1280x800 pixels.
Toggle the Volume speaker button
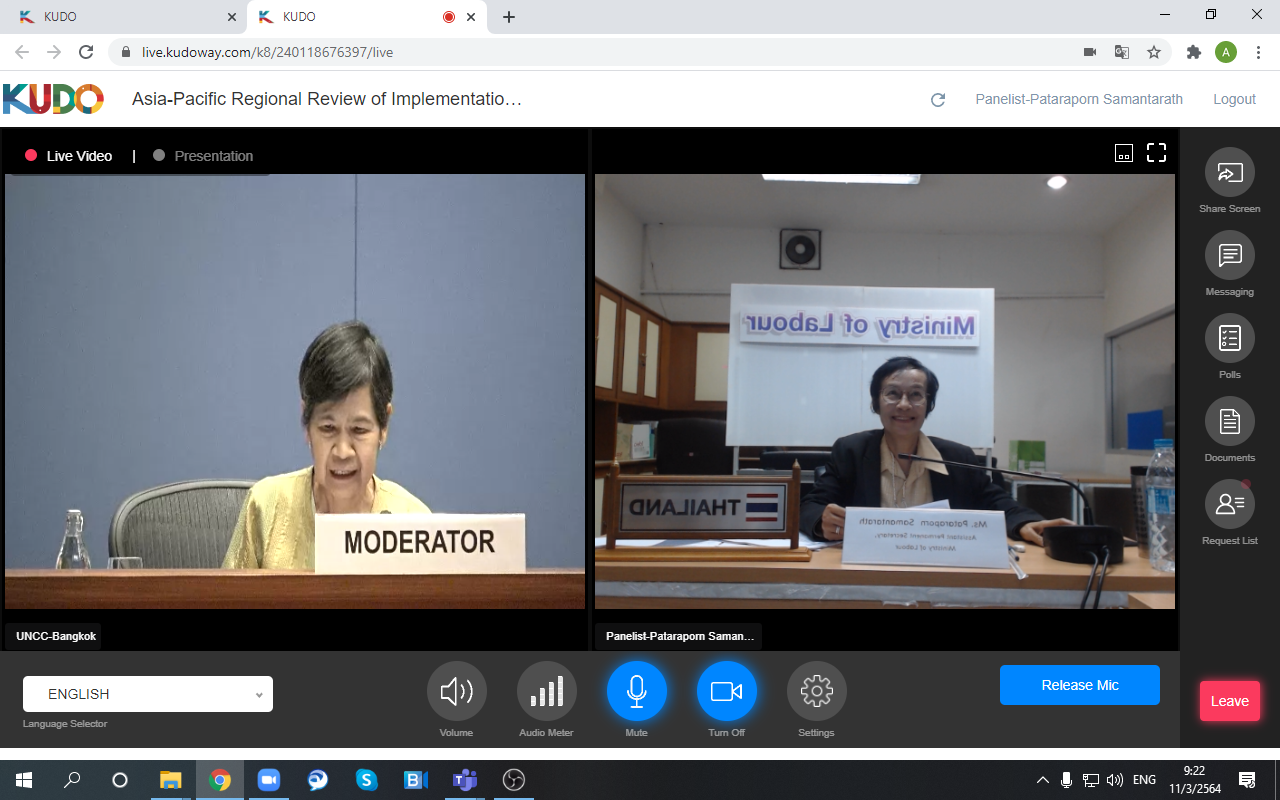click(456, 691)
